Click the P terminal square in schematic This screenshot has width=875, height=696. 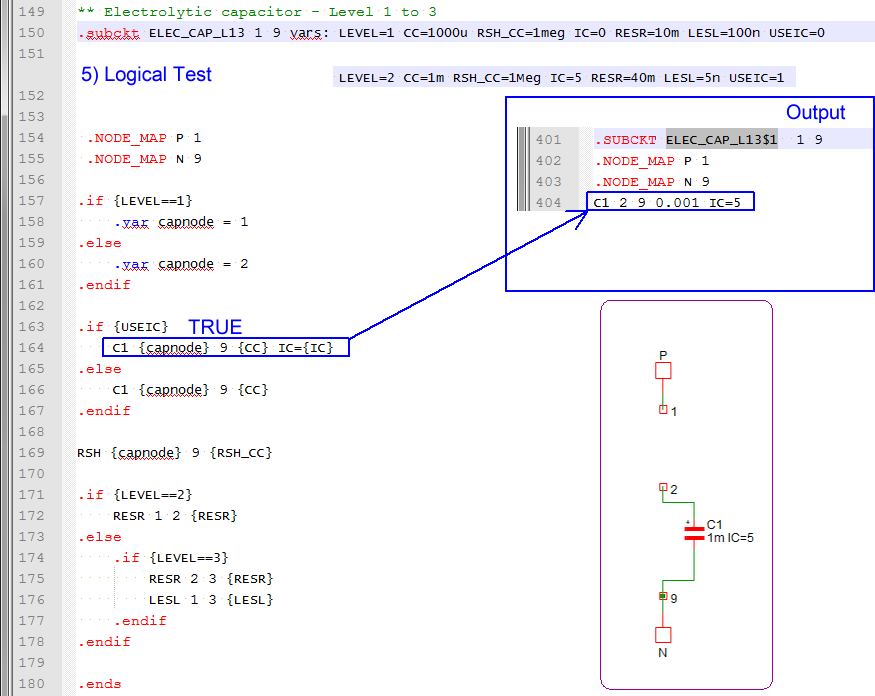662,371
